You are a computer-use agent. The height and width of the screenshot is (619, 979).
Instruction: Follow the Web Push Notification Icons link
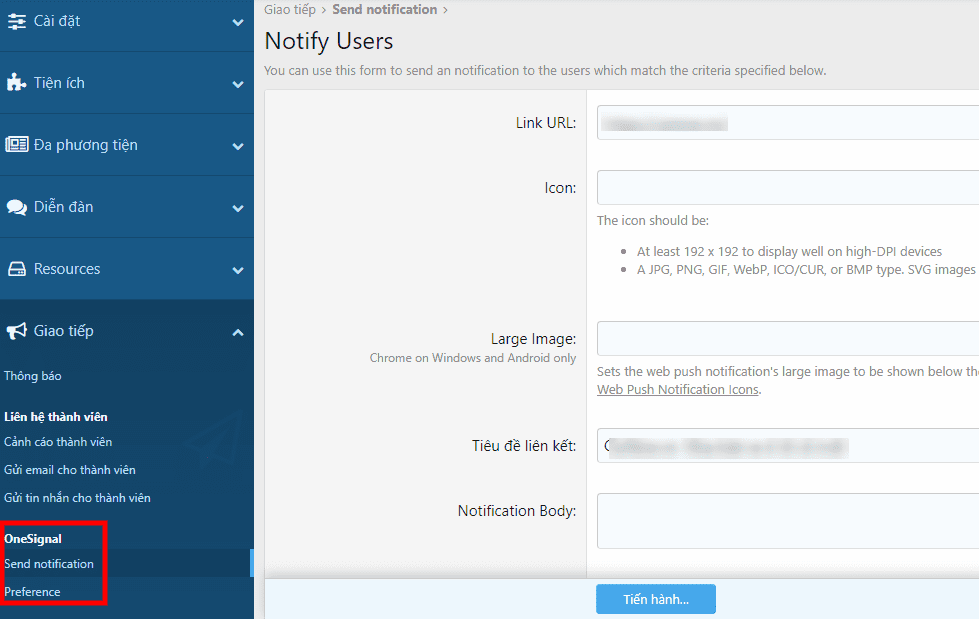[678, 389]
